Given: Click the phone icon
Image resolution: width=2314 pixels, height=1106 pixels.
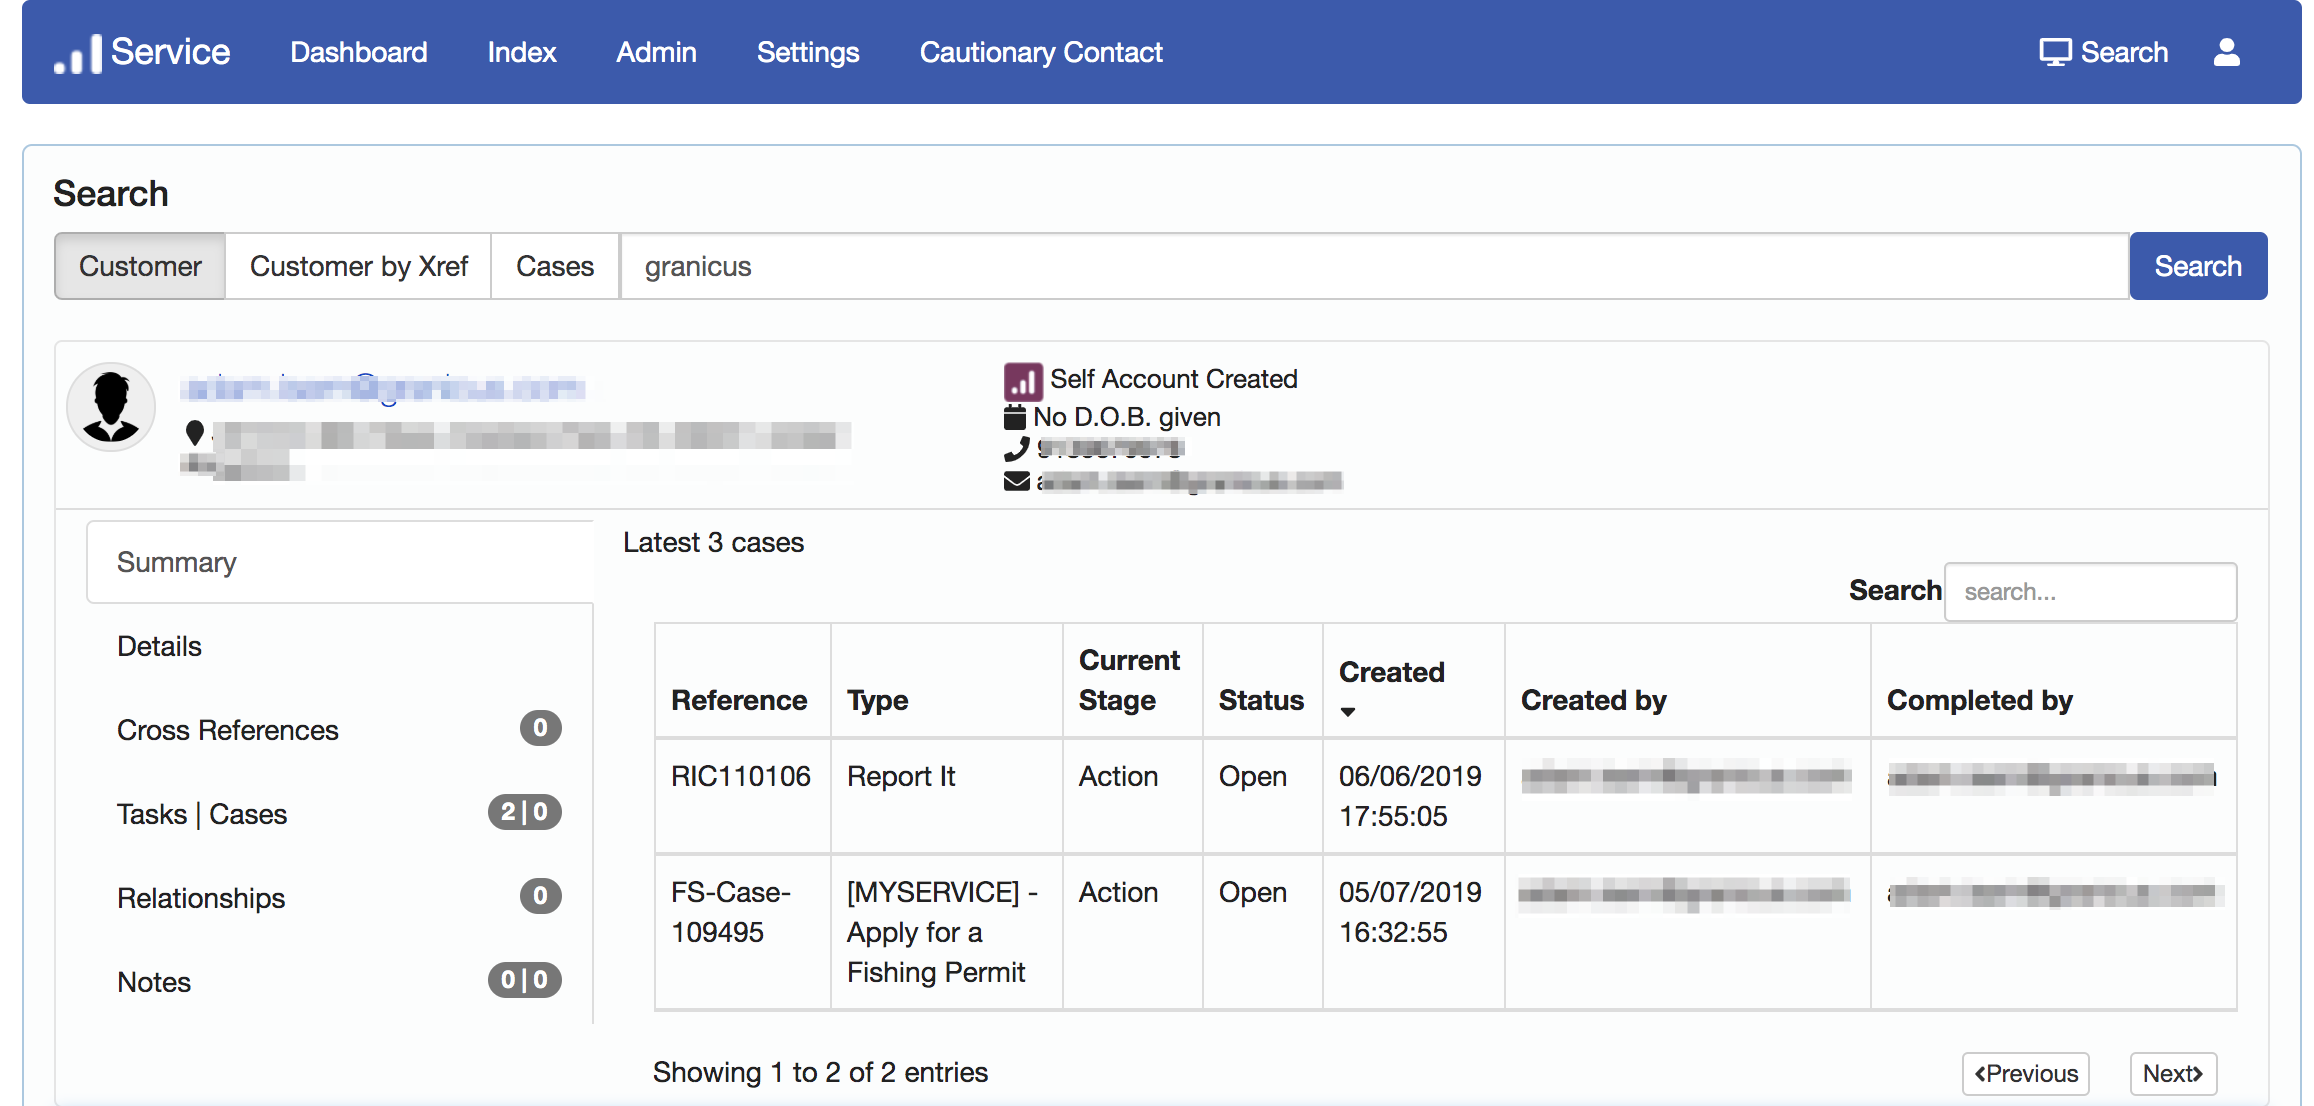Looking at the screenshot, I should 1016,448.
